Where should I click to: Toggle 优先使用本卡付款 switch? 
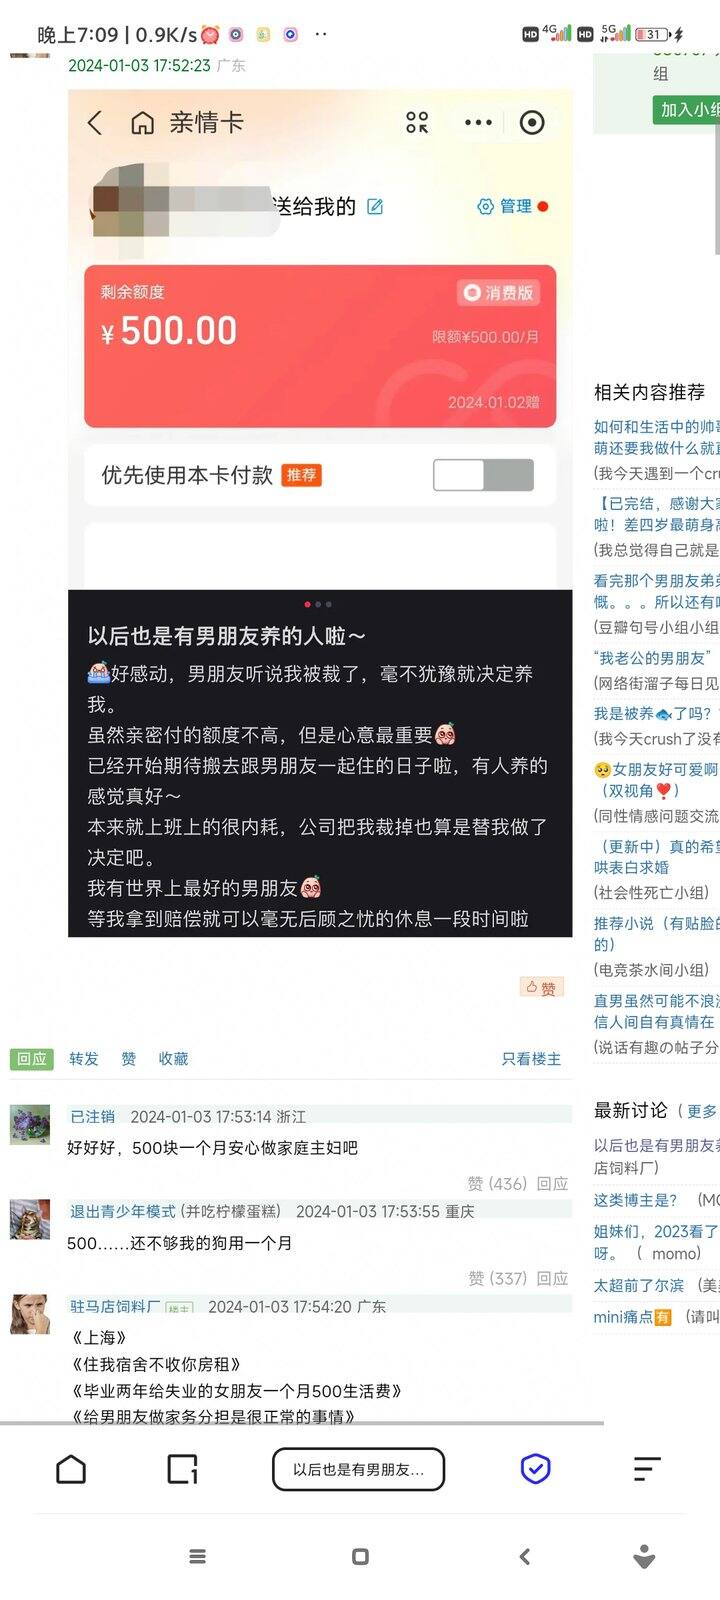pyautogui.click(x=483, y=475)
